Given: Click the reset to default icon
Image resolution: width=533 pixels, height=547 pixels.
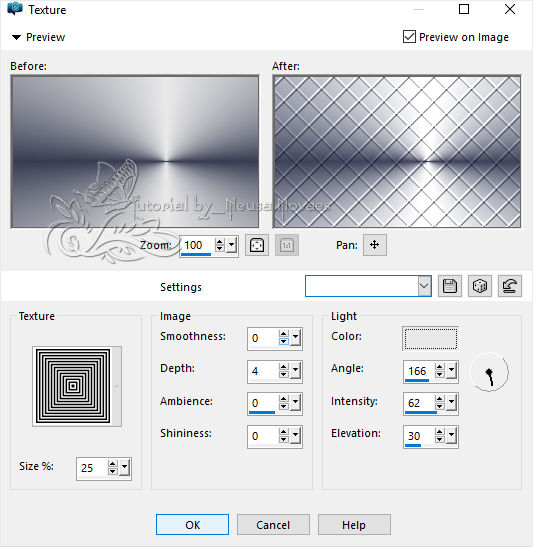Looking at the screenshot, I should (x=510, y=286).
